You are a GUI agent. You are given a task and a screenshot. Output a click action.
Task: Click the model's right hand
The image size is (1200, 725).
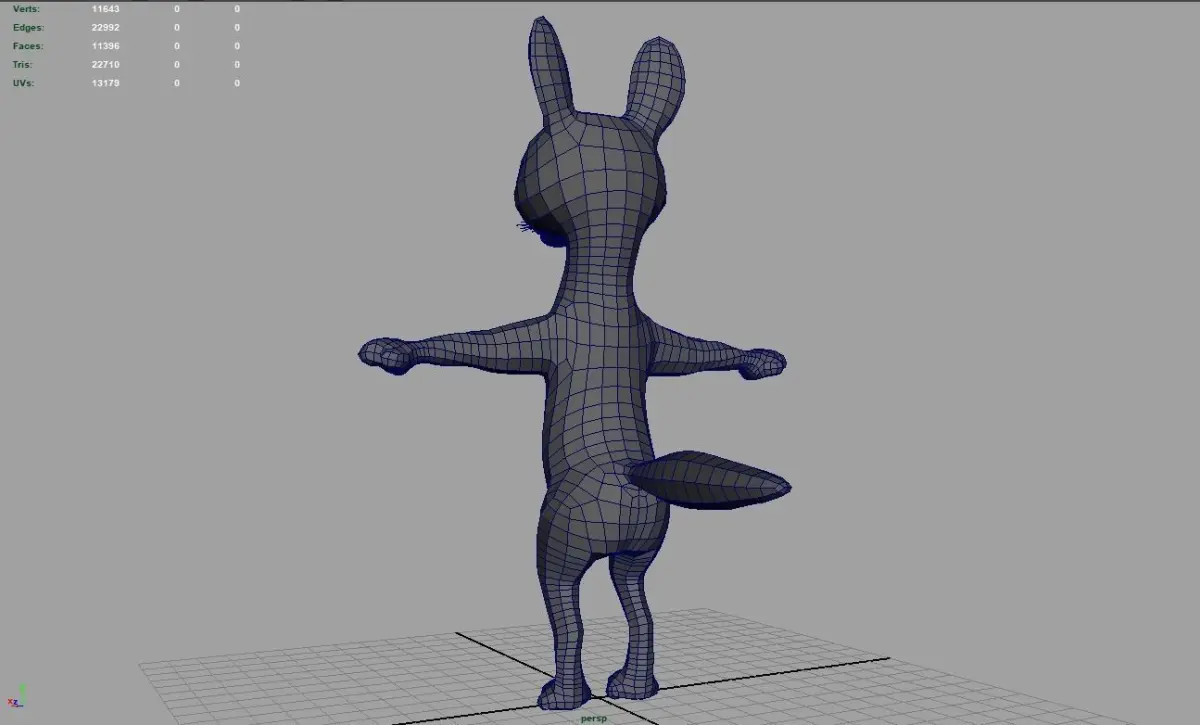(x=762, y=362)
